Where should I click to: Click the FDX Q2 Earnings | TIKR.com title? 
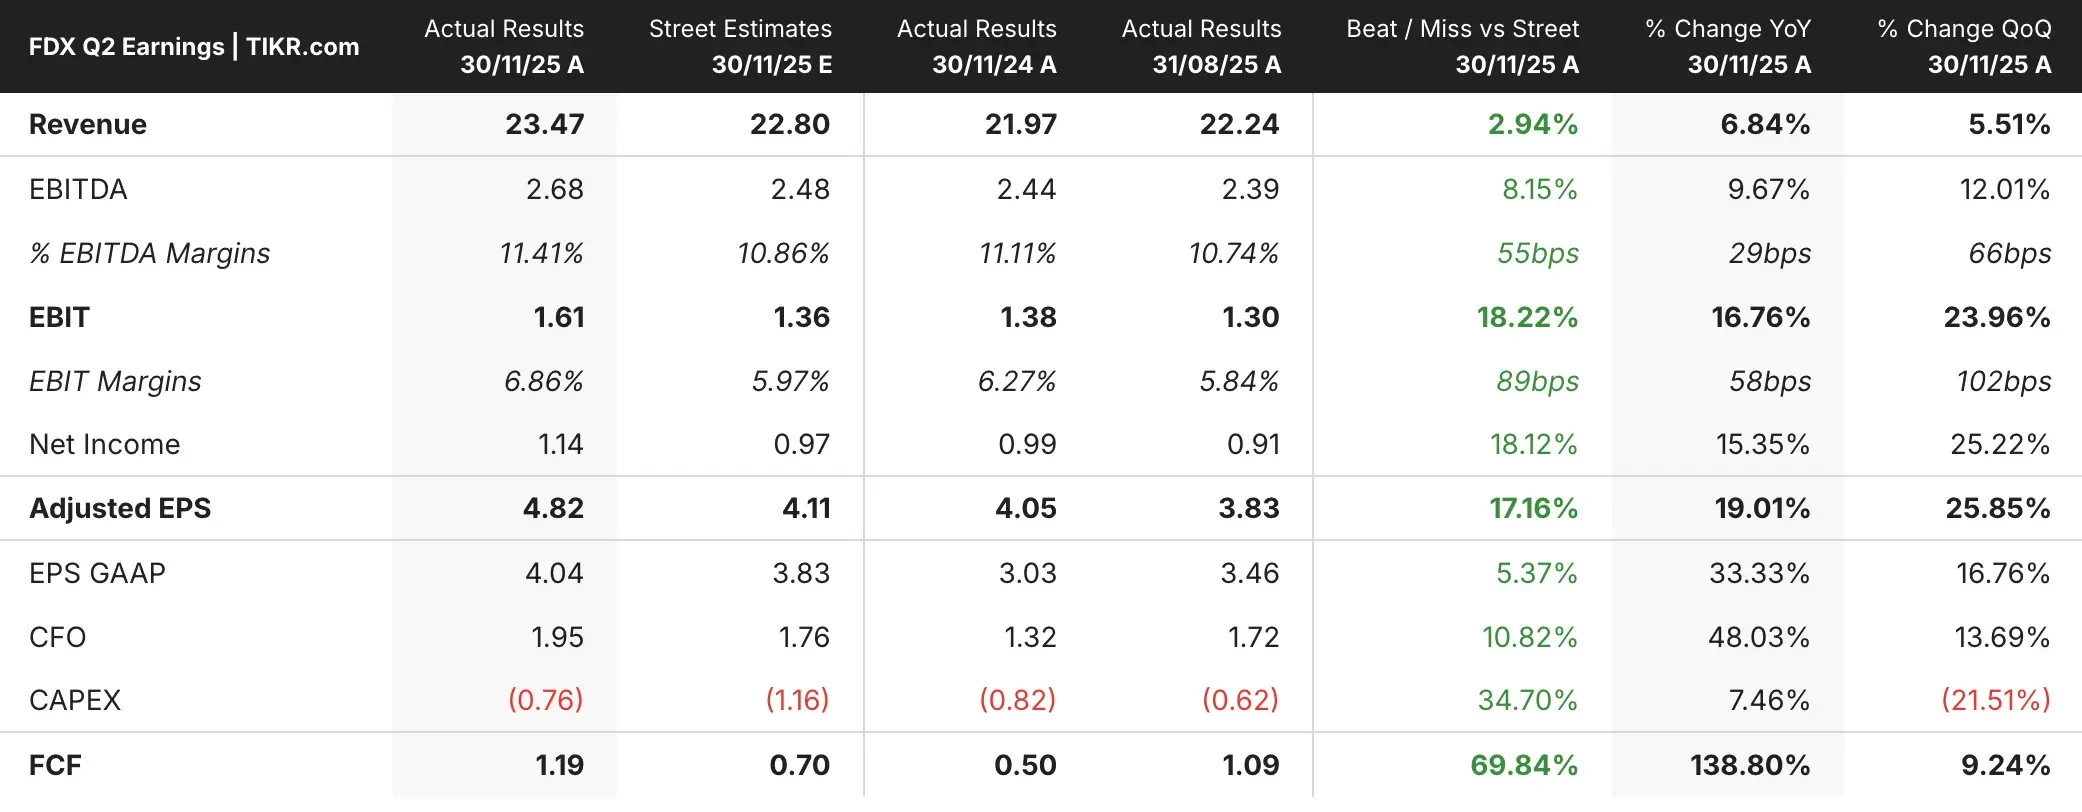194,47
